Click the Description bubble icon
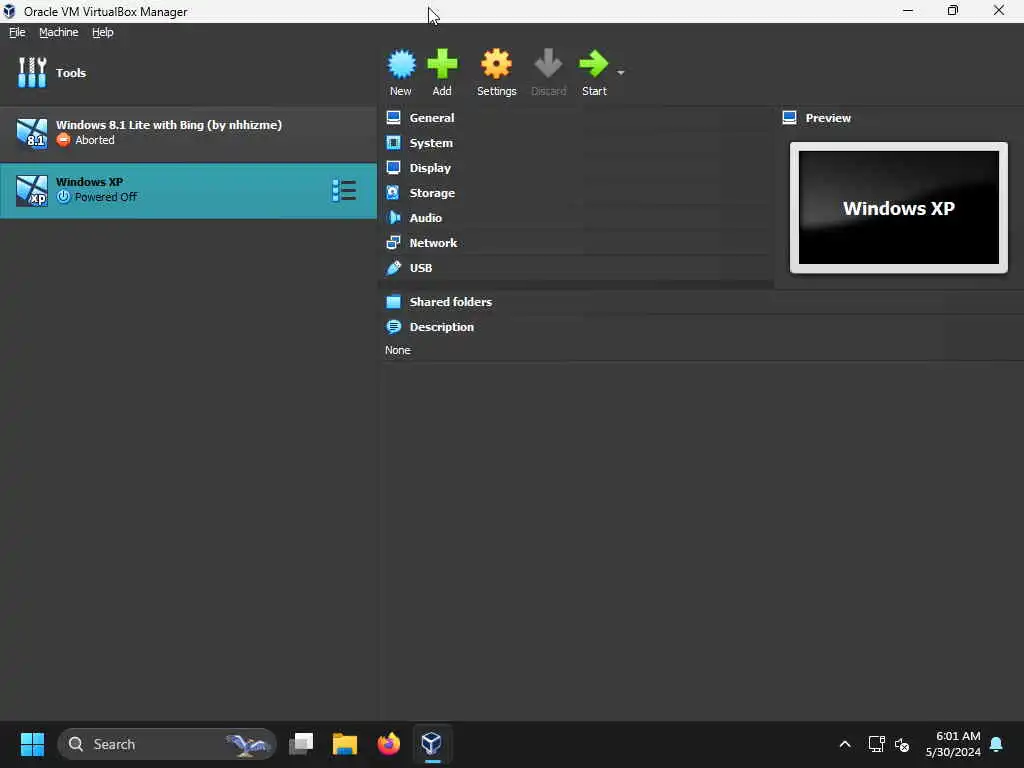This screenshot has height=768, width=1024. coord(393,327)
